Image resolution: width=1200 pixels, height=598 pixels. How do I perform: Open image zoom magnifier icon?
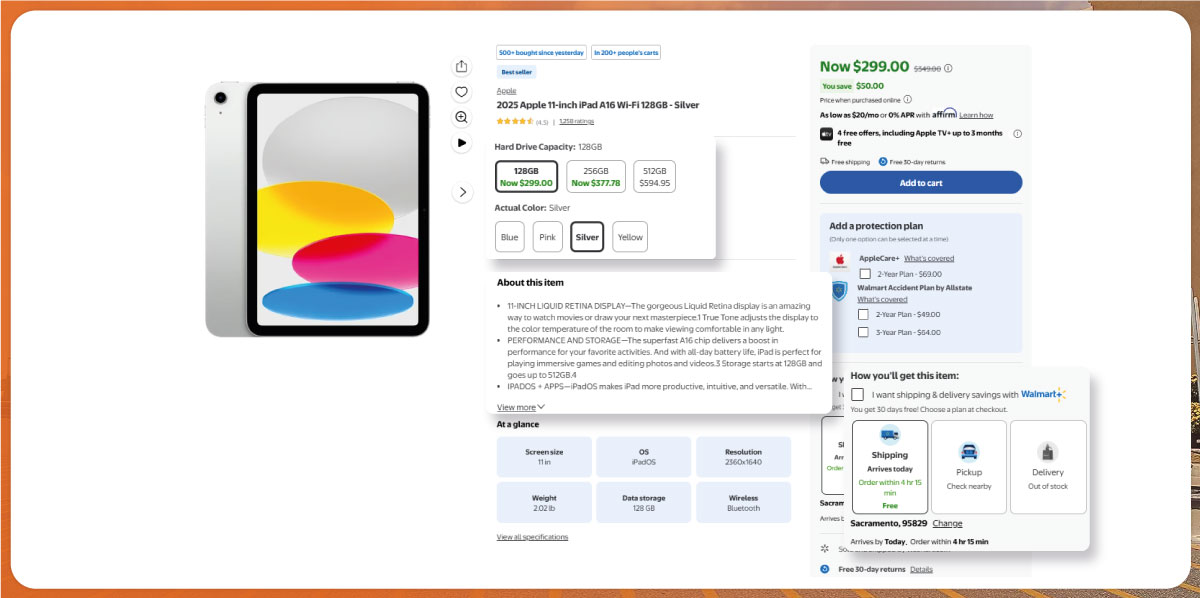click(x=461, y=117)
